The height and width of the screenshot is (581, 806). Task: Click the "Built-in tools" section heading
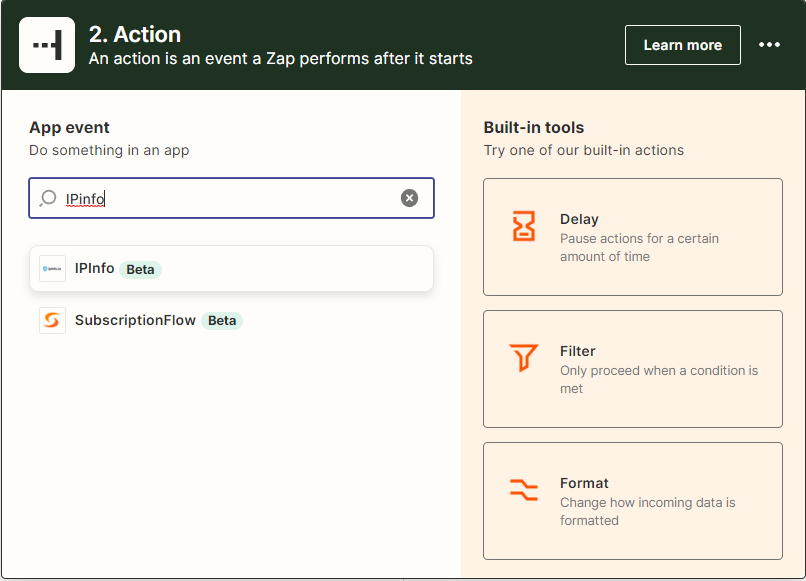tap(533, 128)
